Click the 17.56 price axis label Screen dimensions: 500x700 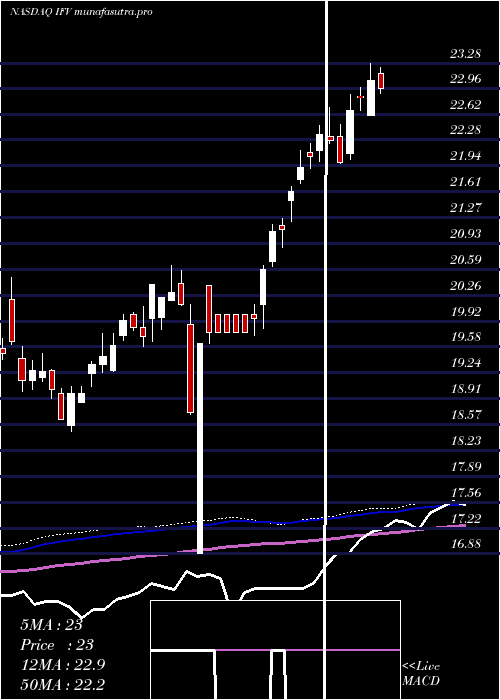click(465, 492)
